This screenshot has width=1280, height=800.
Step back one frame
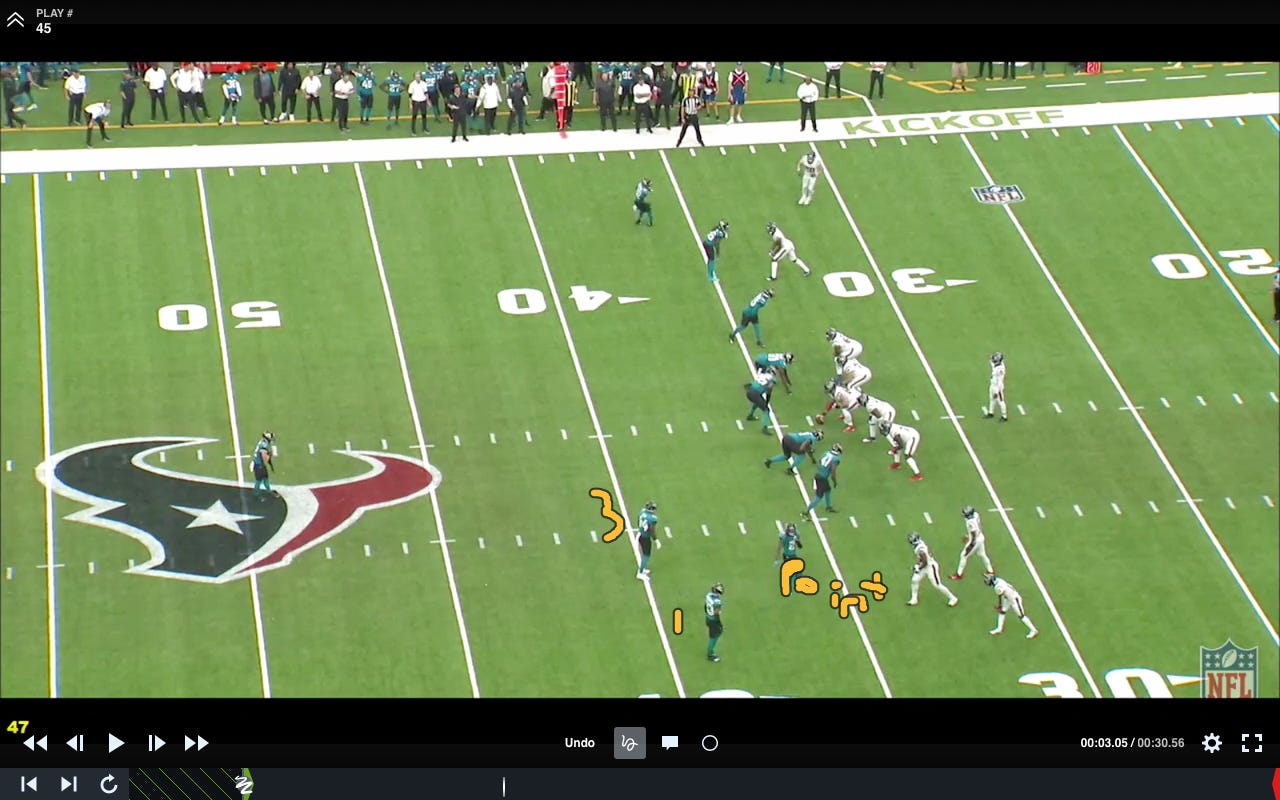pyautogui.click(x=75, y=743)
